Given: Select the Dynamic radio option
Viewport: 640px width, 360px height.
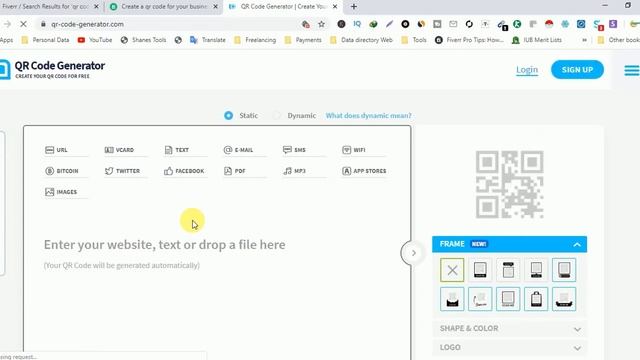Looking at the screenshot, I should click(x=277, y=116).
